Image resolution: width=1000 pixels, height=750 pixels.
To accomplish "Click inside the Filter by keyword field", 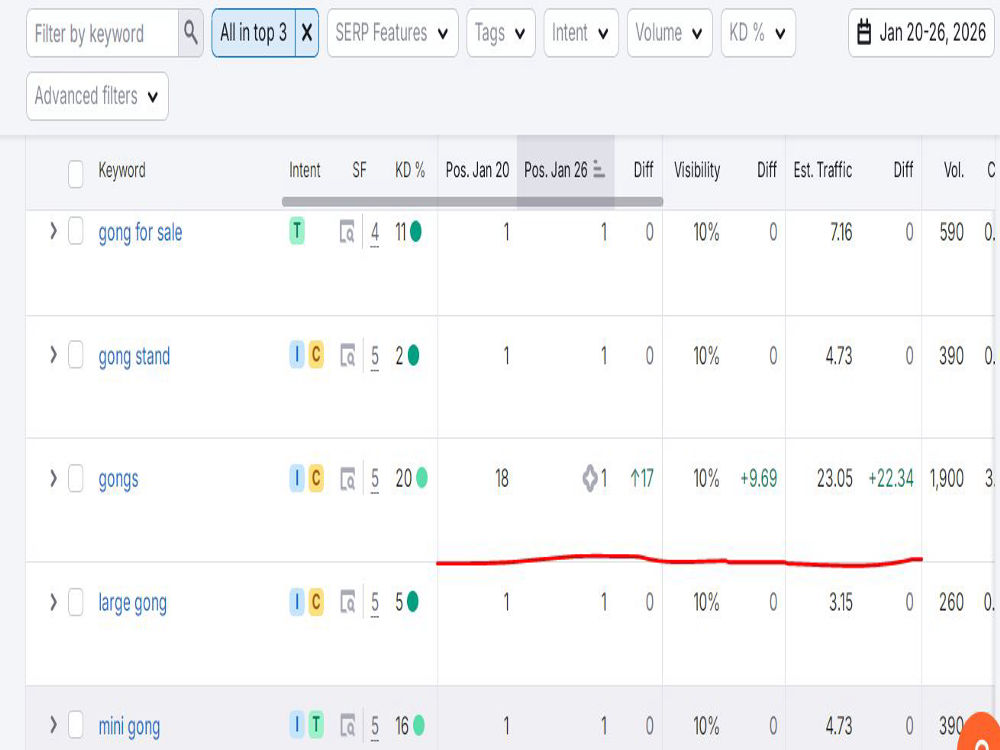I will (102, 33).
